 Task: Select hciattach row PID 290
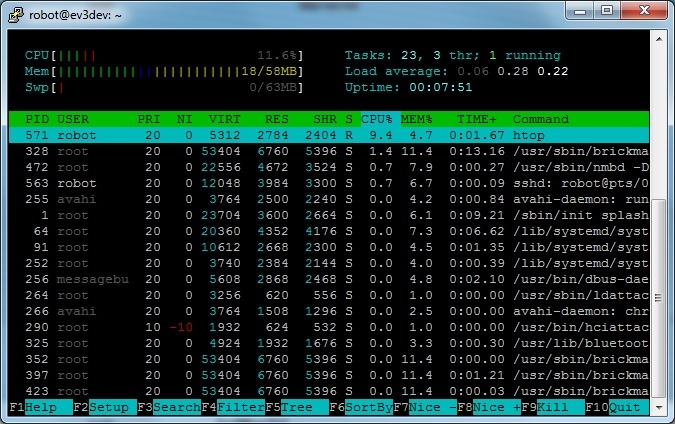coord(329,327)
